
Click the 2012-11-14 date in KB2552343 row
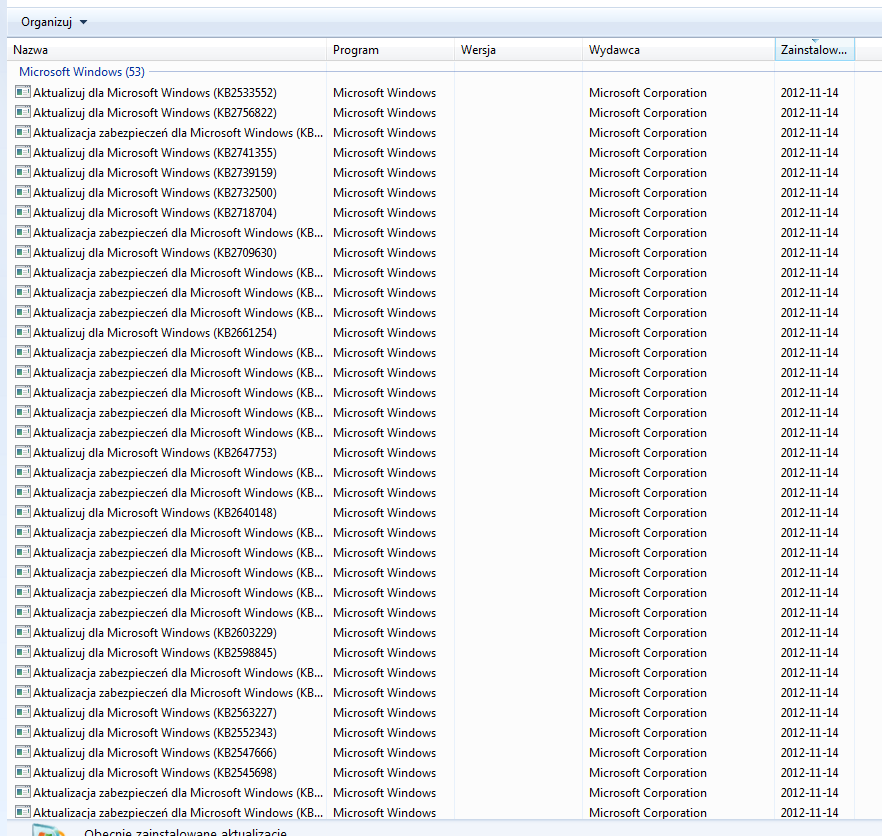tap(809, 733)
